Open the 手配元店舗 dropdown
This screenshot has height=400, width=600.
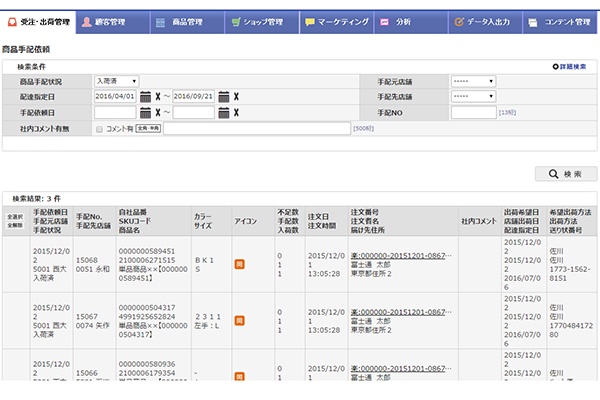(x=473, y=81)
